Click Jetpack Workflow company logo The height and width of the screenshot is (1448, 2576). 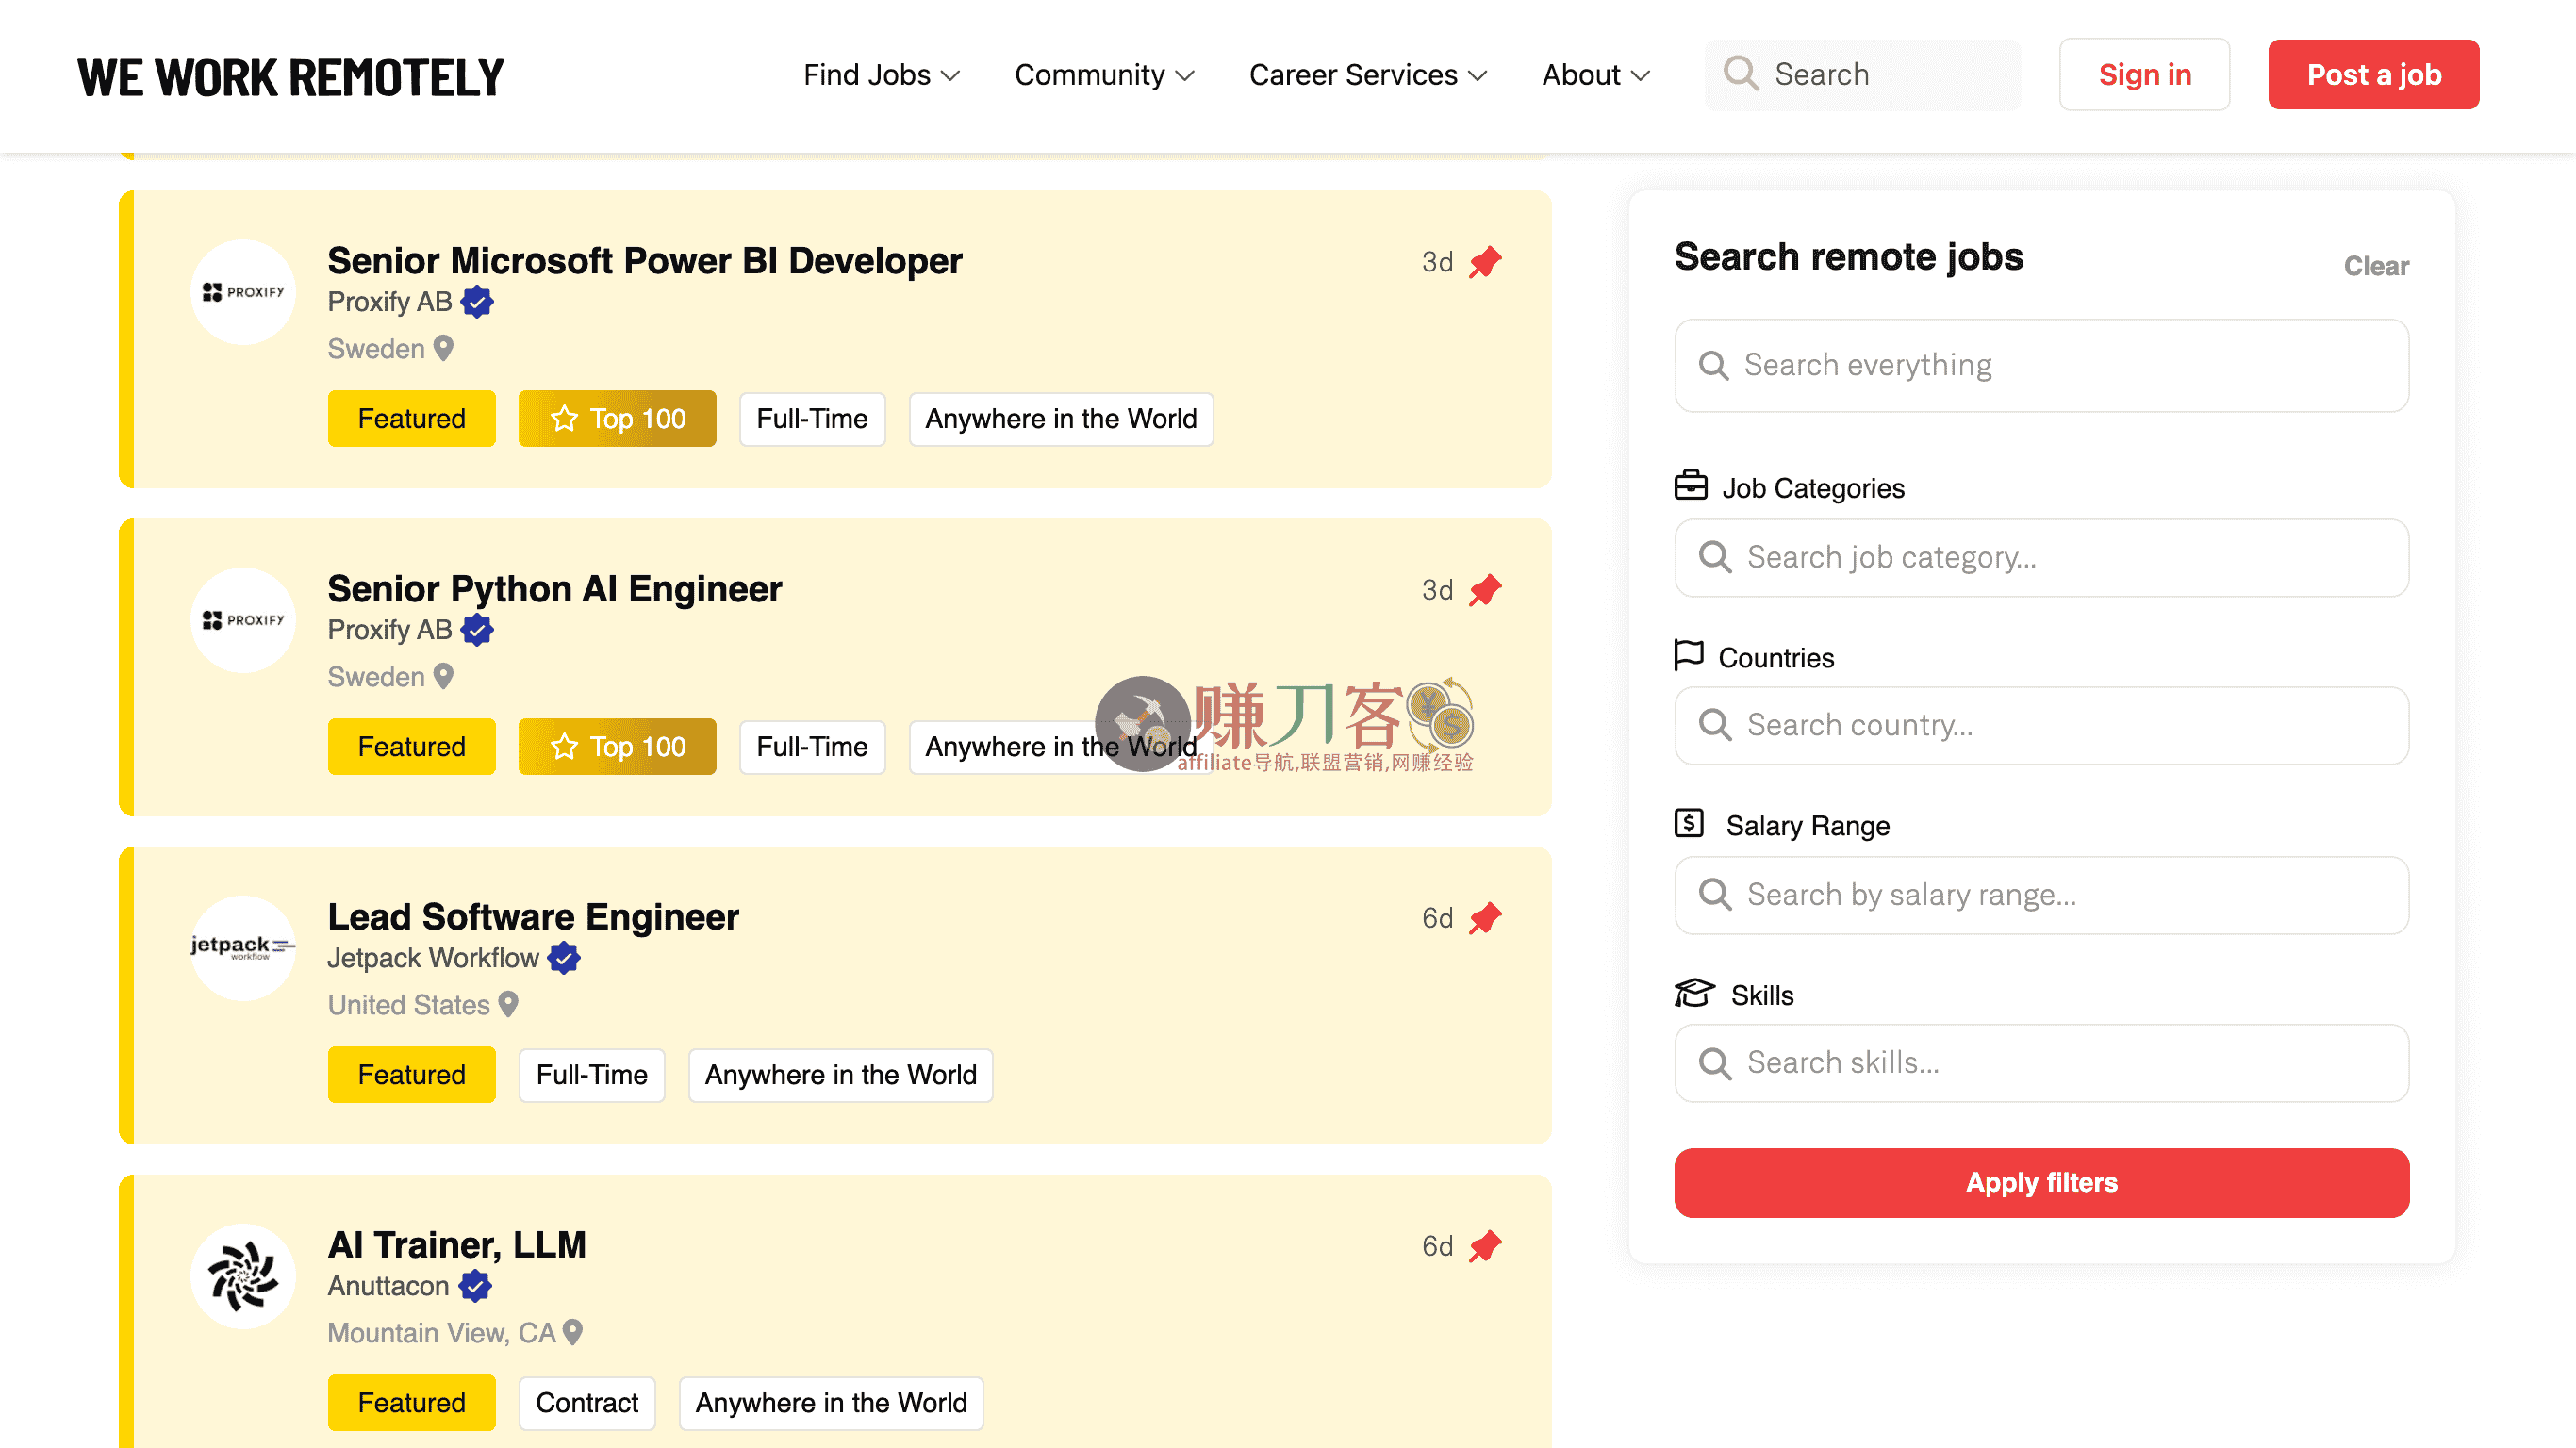pyautogui.click(x=243, y=948)
